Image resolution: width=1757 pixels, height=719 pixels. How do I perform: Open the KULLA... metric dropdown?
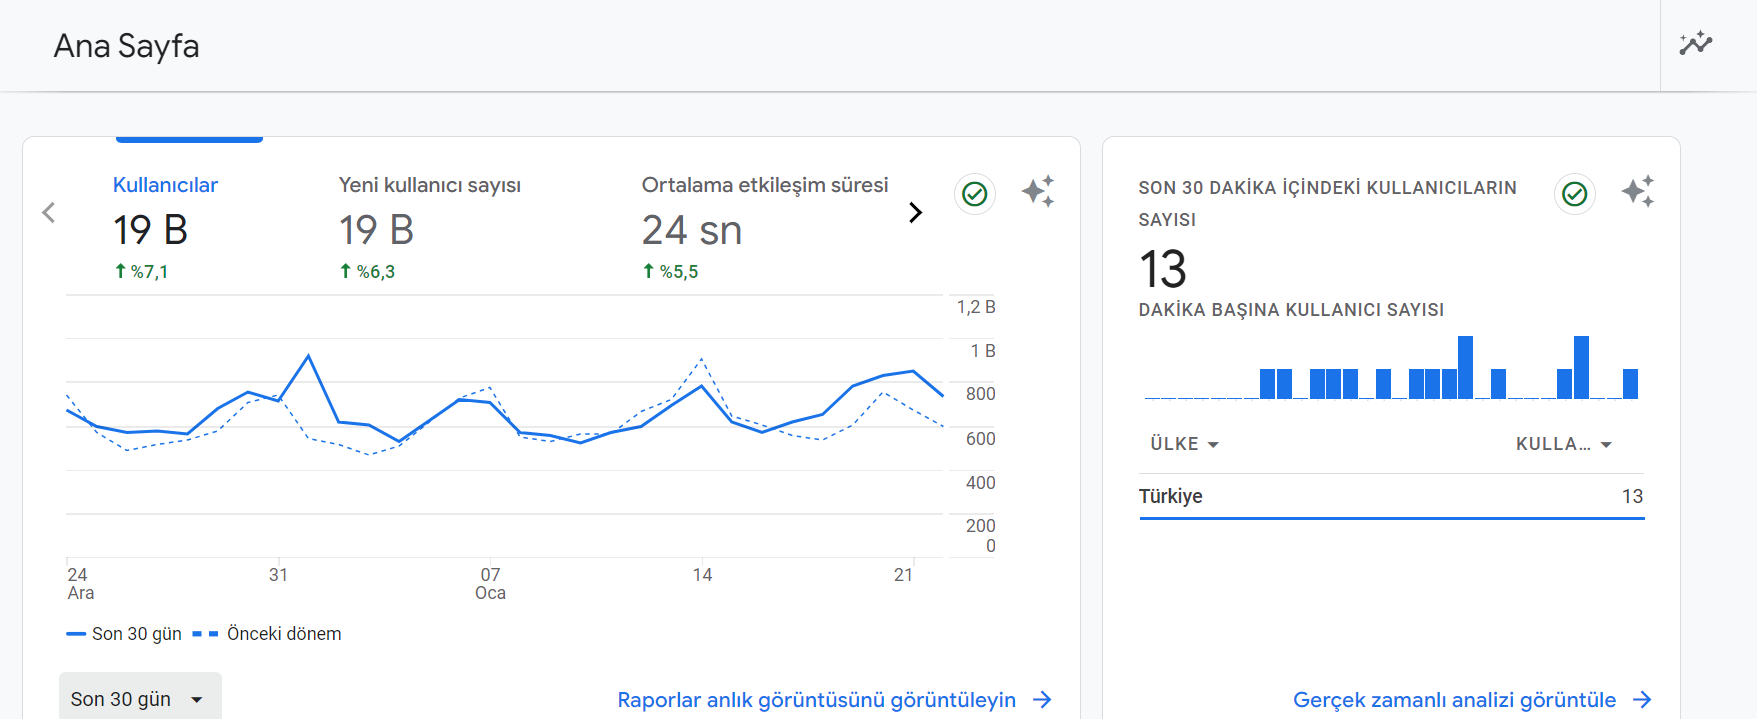pyautogui.click(x=1564, y=444)
